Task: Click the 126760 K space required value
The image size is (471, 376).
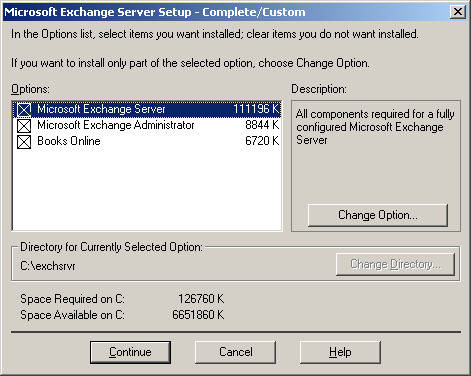Action: click(x=201, y=299)
